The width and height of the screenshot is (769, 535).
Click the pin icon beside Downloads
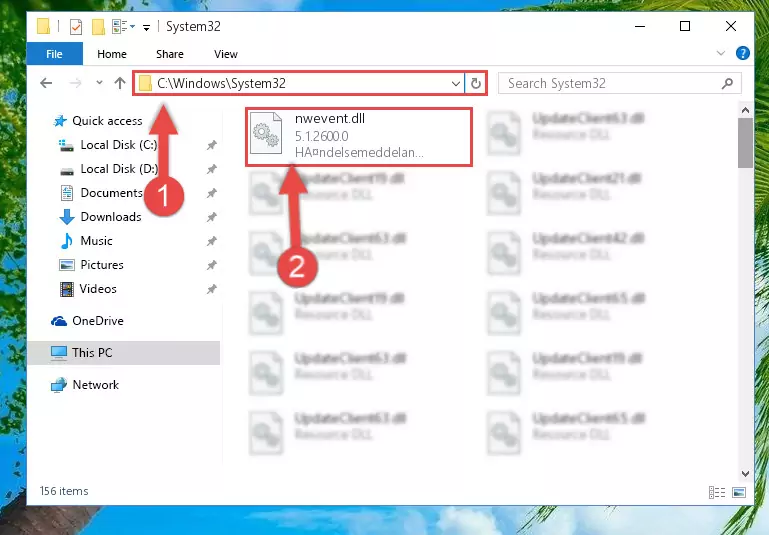pos(211,217)
